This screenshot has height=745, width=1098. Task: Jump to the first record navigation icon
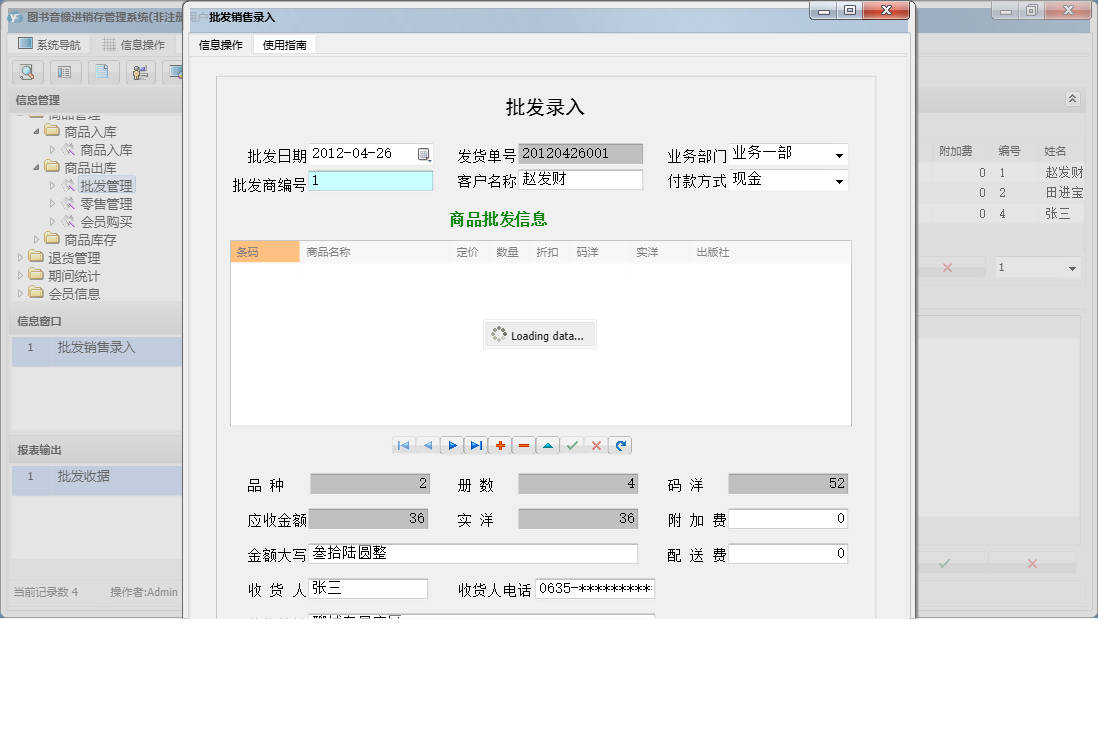(403, 445)
